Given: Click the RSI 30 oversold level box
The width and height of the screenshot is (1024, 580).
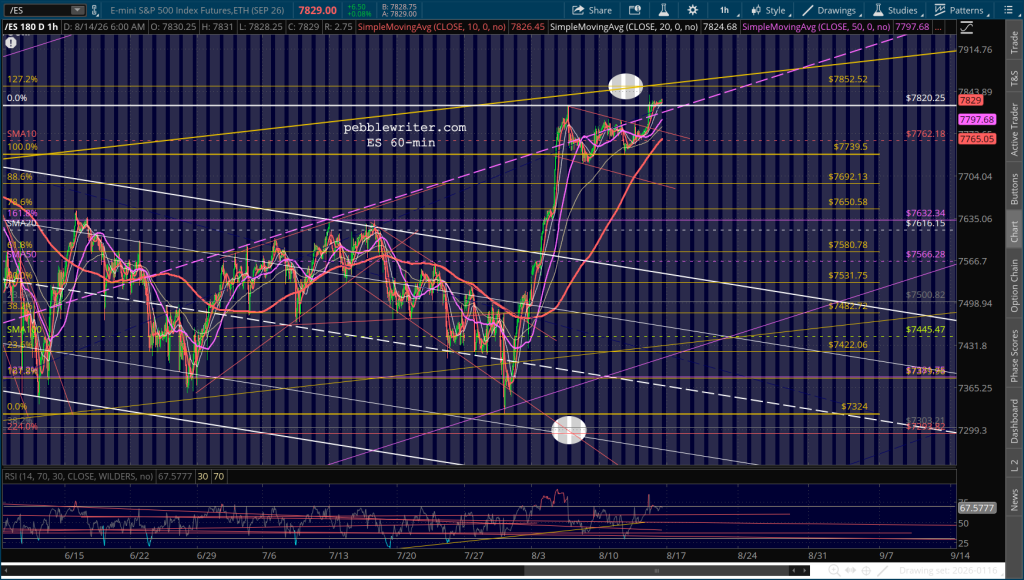Looking at the screenshot, I should point(202,476).
